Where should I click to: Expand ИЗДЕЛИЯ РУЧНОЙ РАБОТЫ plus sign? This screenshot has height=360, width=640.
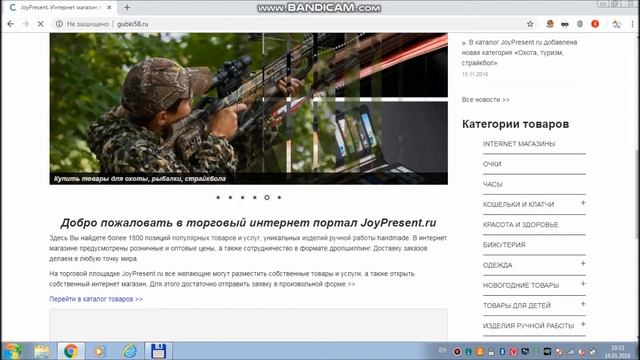pyautogui.click(x=583, y=324)
